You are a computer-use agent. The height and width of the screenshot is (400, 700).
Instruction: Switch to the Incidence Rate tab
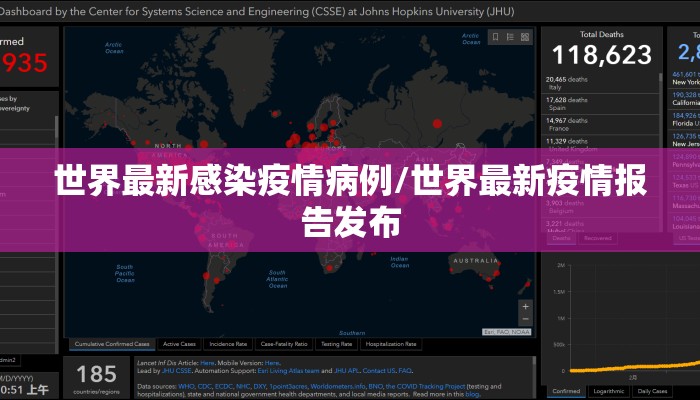(x=228, y=344)
